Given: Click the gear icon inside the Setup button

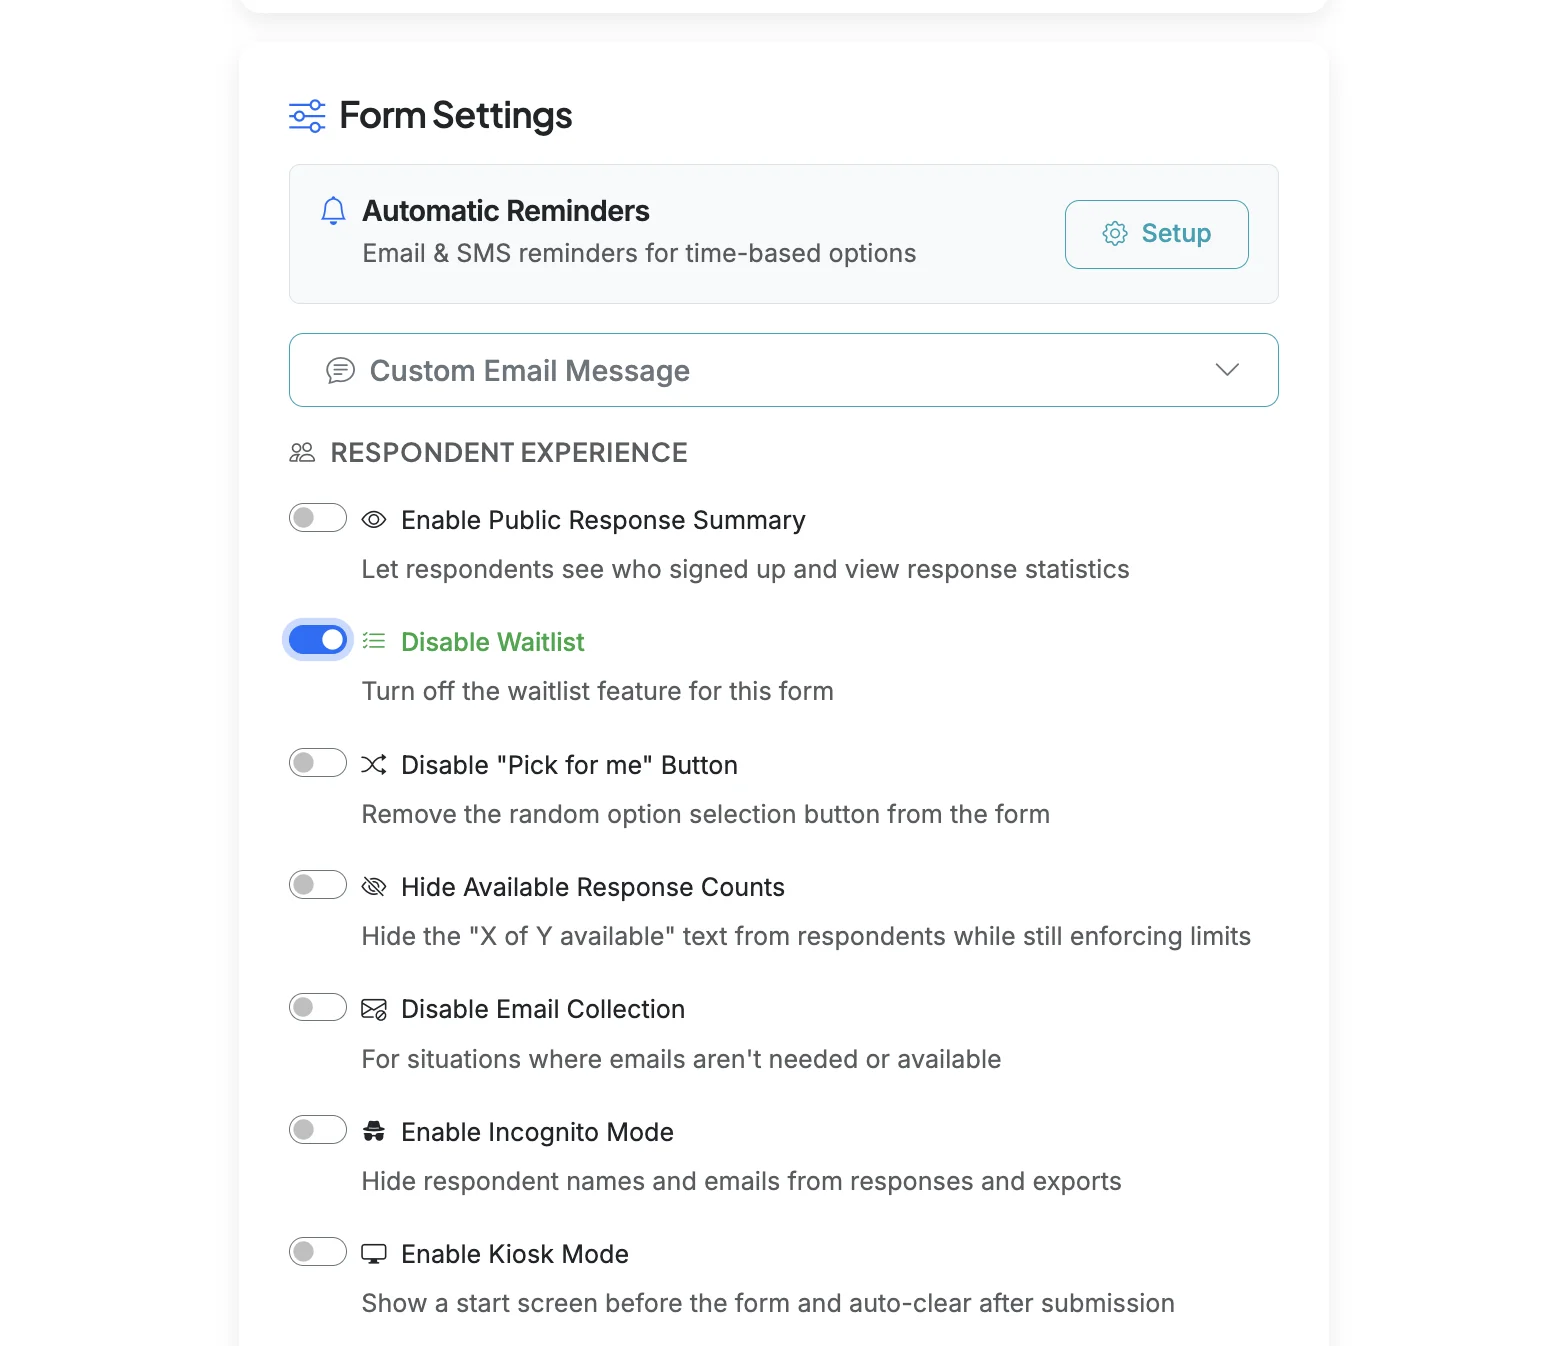Looking at the screenshot, I should 1113,233.
